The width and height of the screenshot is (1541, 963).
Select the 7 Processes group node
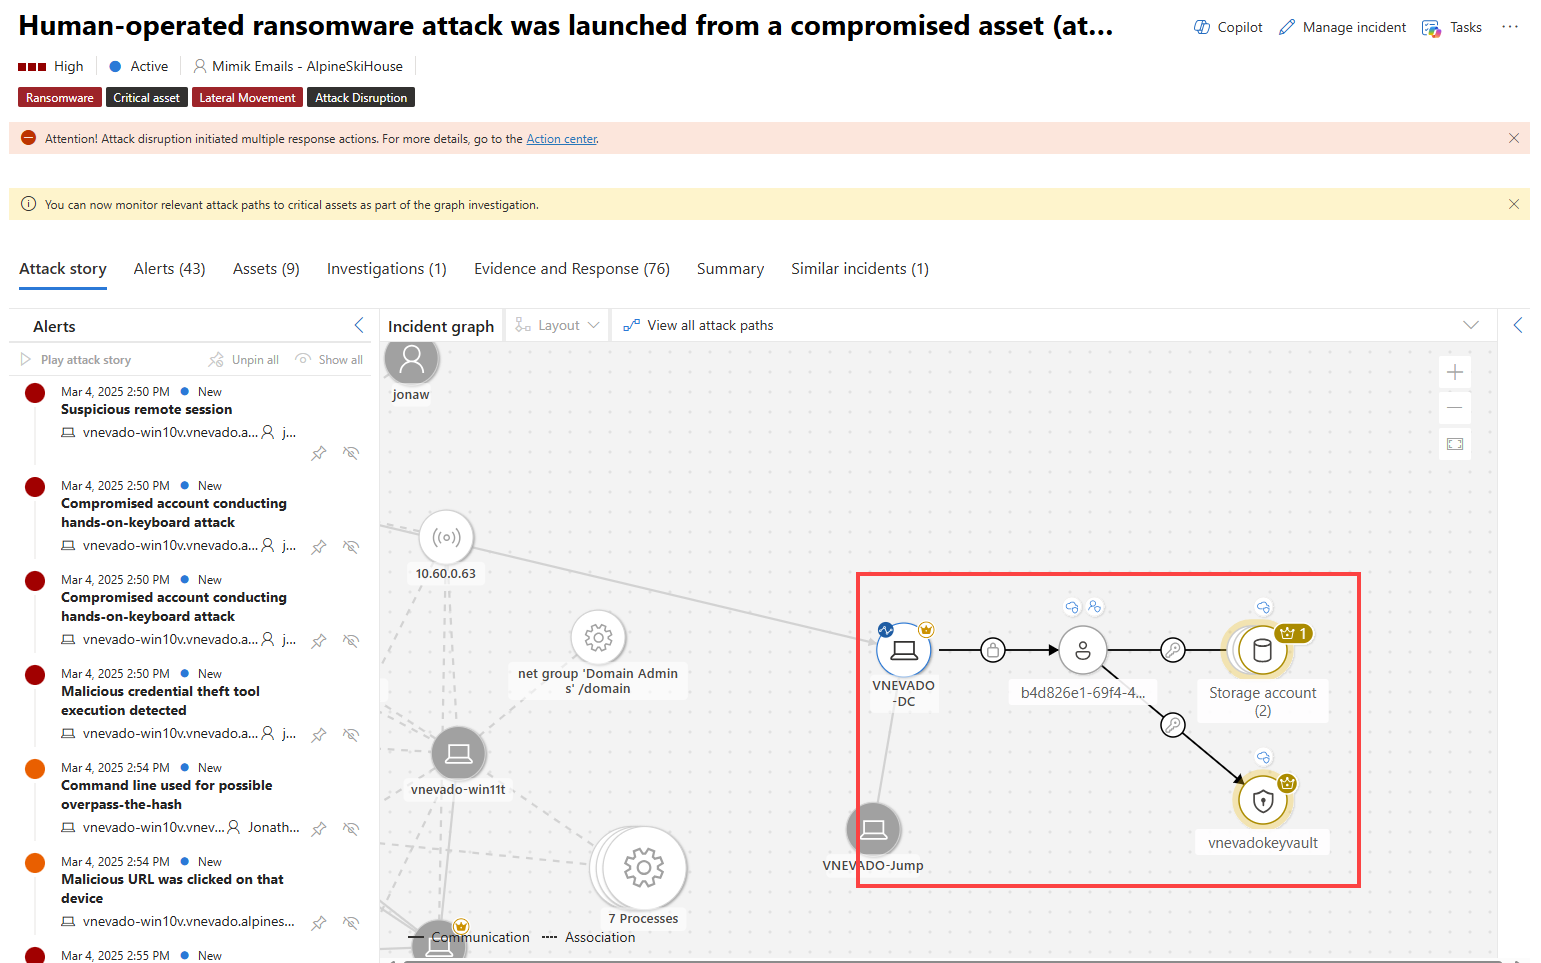(644, 867)
